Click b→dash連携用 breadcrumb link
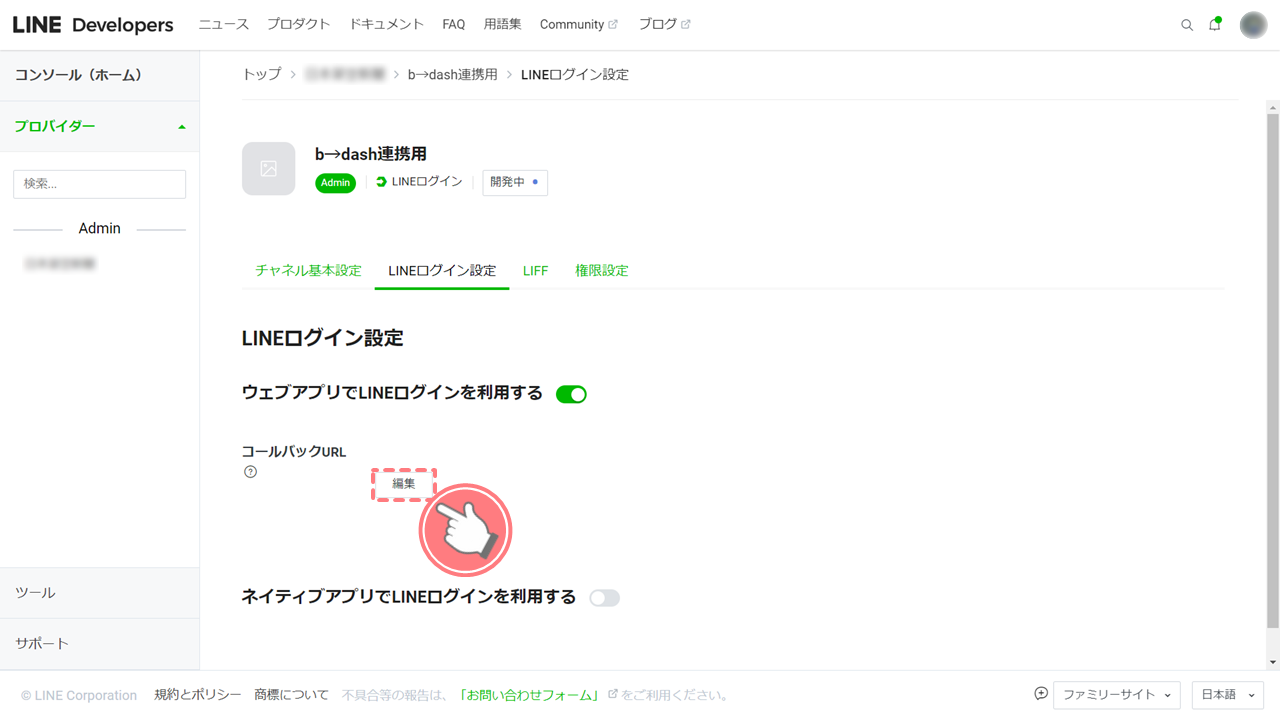The width and height of the screenshot is (1280, 720). point(452,74)
